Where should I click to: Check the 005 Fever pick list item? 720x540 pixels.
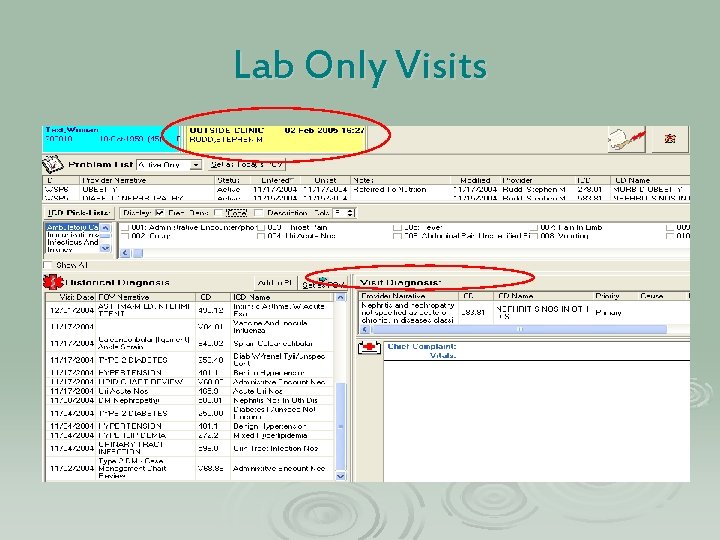tap(397, 228)
